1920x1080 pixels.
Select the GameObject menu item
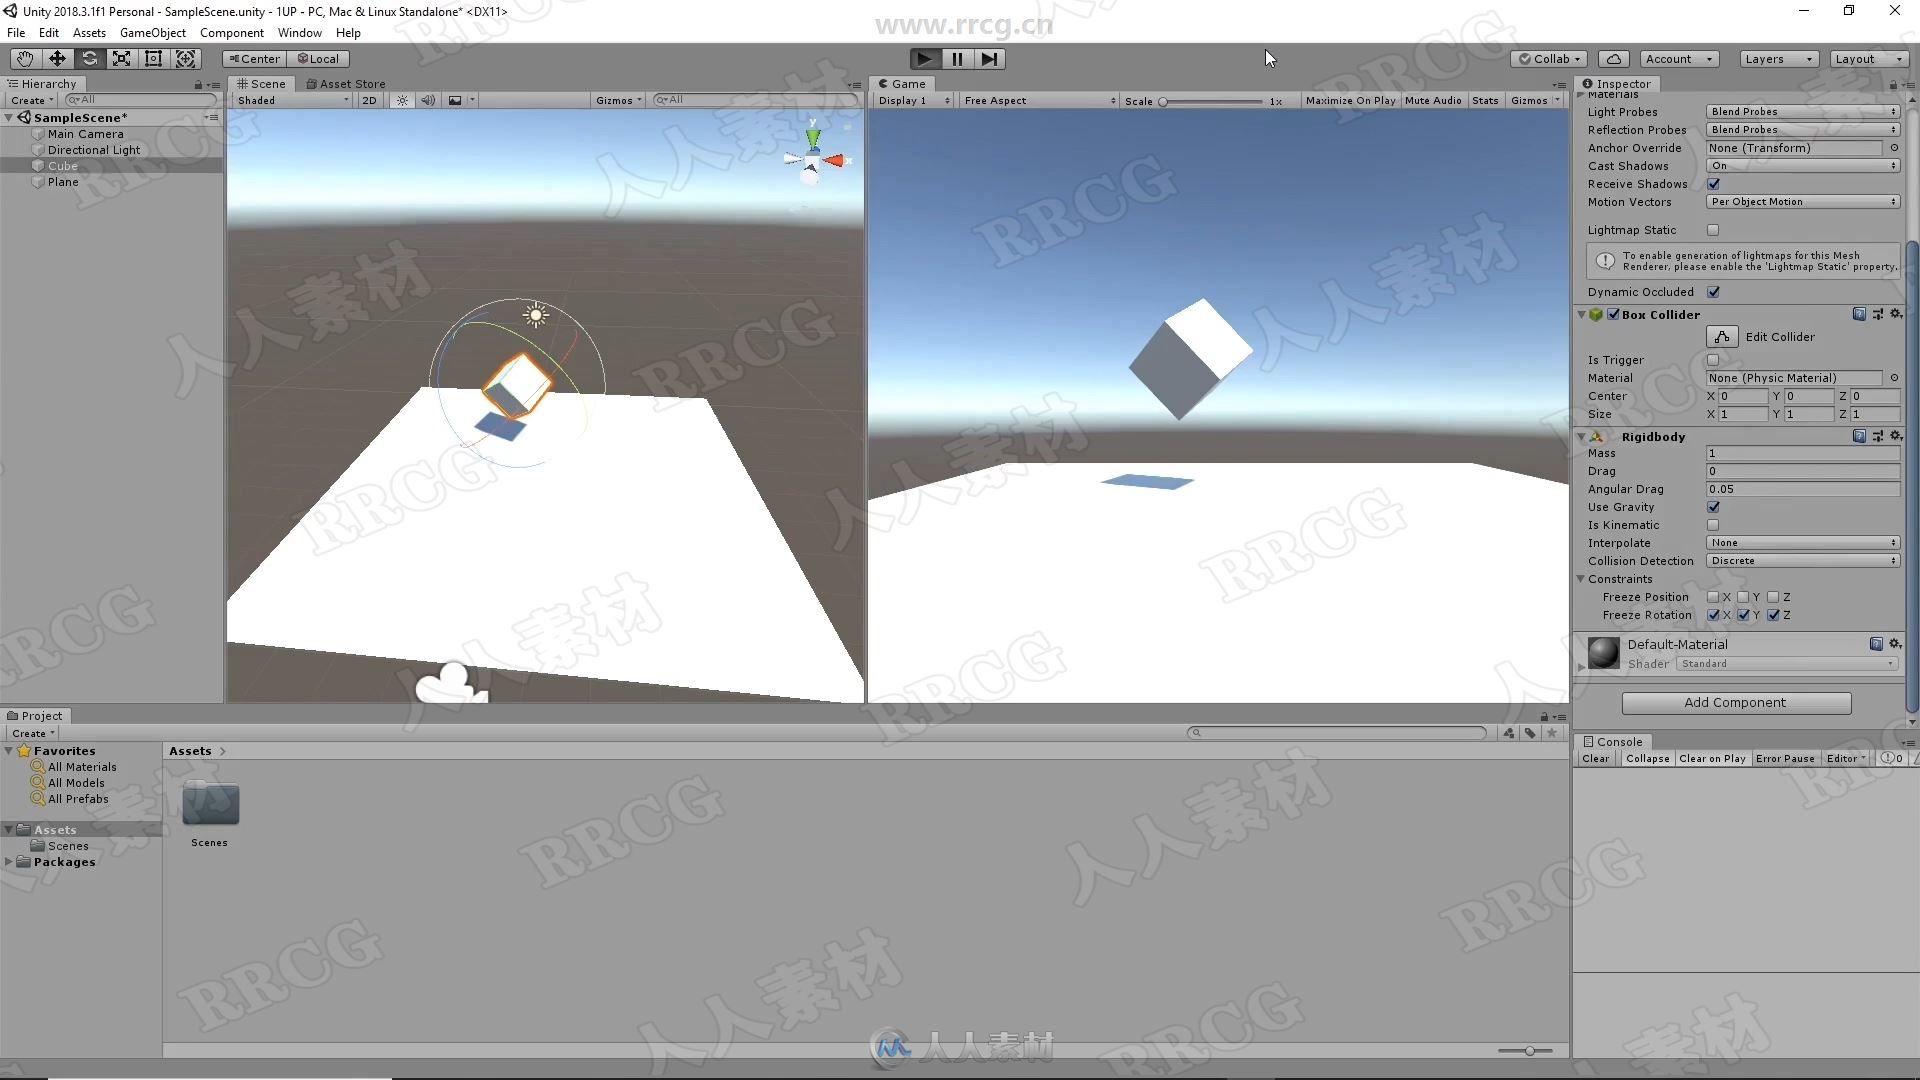click(153, 32)
